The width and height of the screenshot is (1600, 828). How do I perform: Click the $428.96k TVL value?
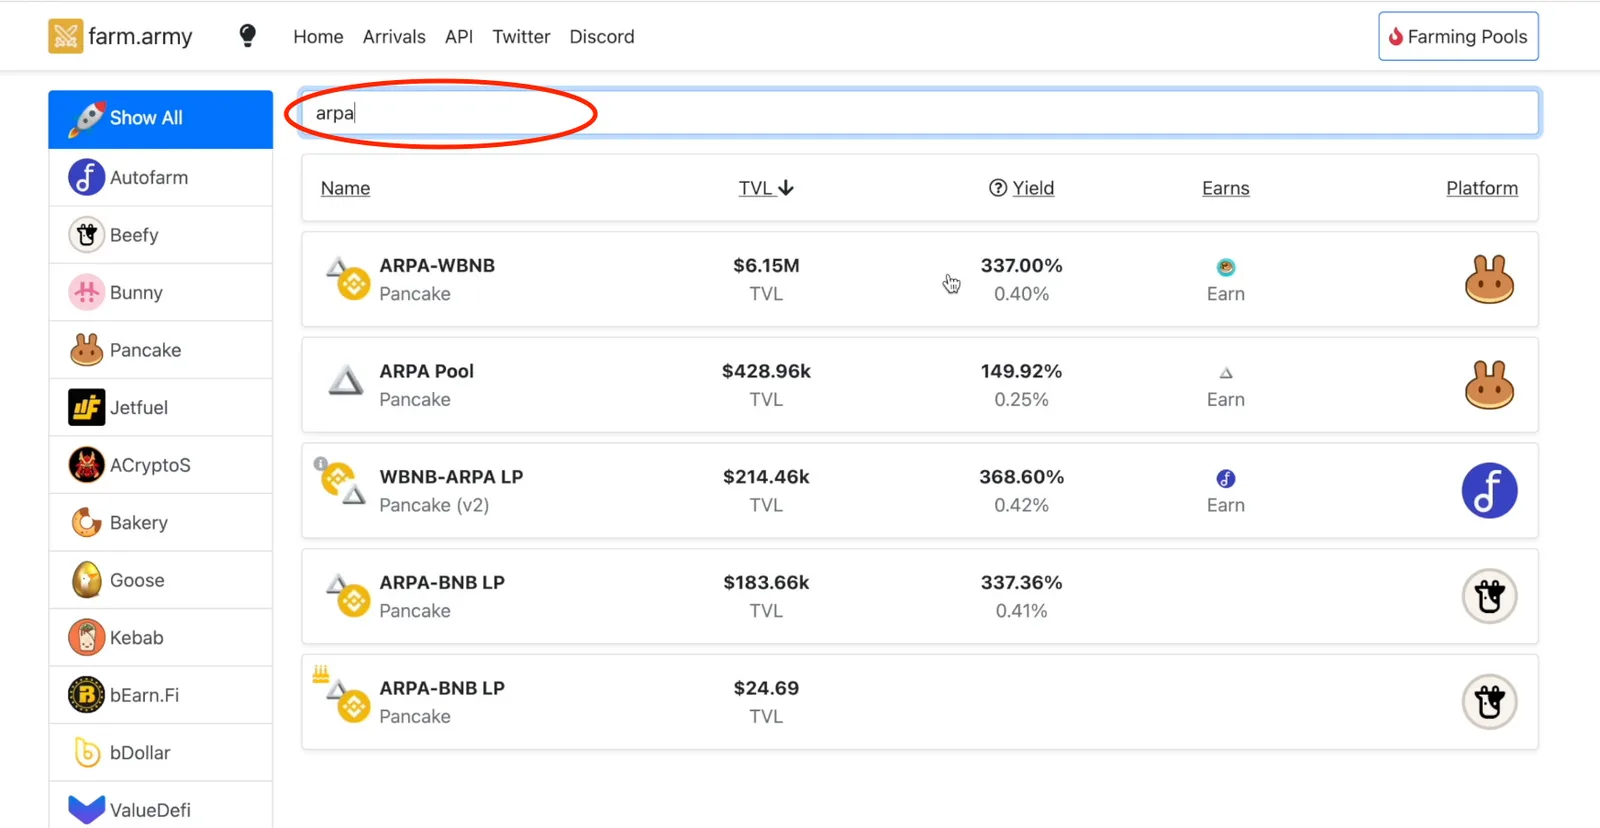(766, 371)
